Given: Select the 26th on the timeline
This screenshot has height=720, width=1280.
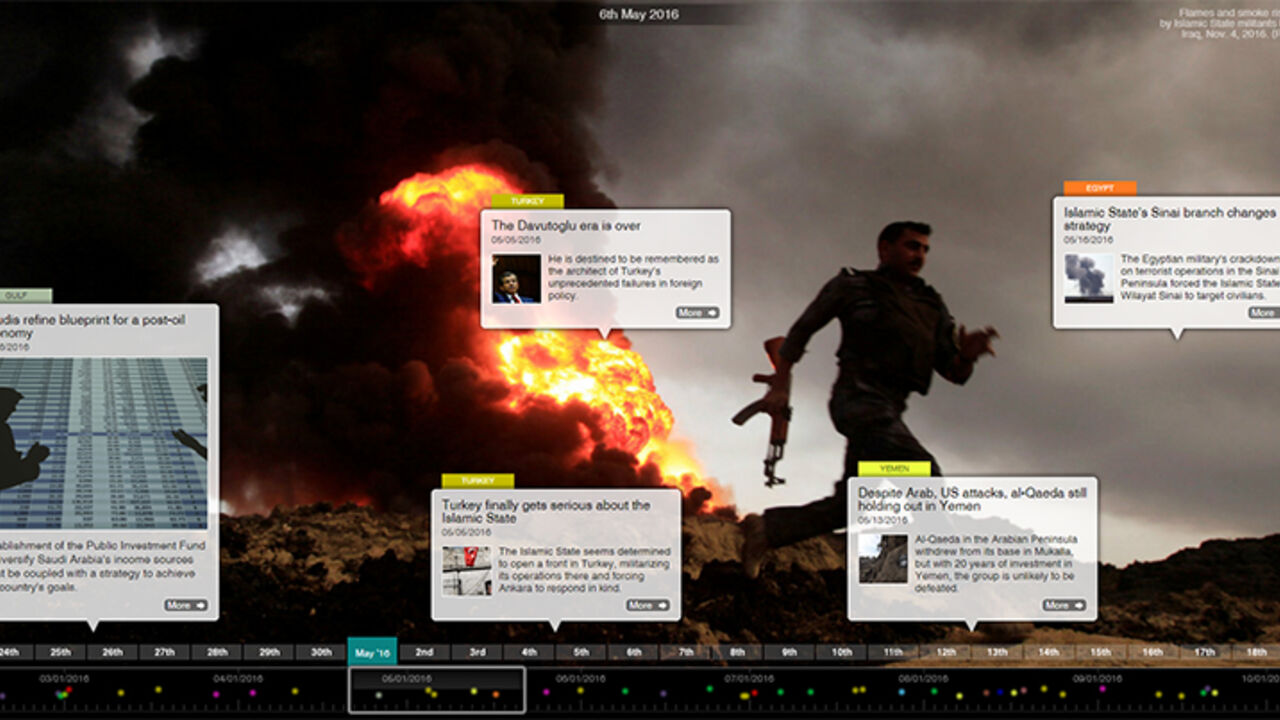Looking at the screenshot, I should coord(112,652).
